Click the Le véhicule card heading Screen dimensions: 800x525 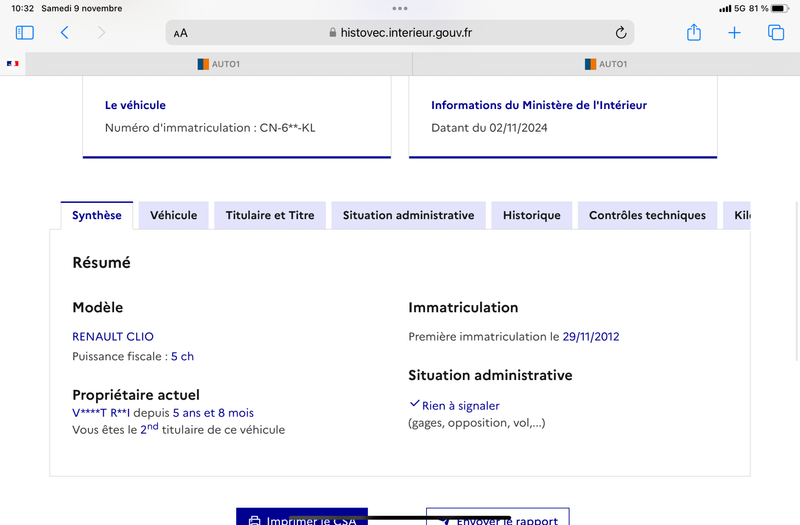135,105
